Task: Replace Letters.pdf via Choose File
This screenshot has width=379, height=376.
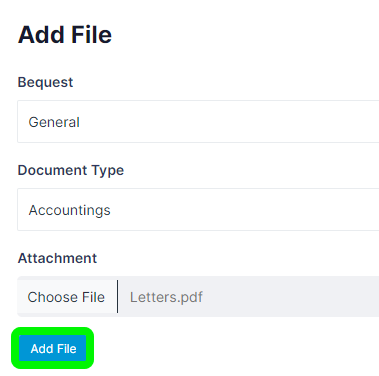Action: 67,297
